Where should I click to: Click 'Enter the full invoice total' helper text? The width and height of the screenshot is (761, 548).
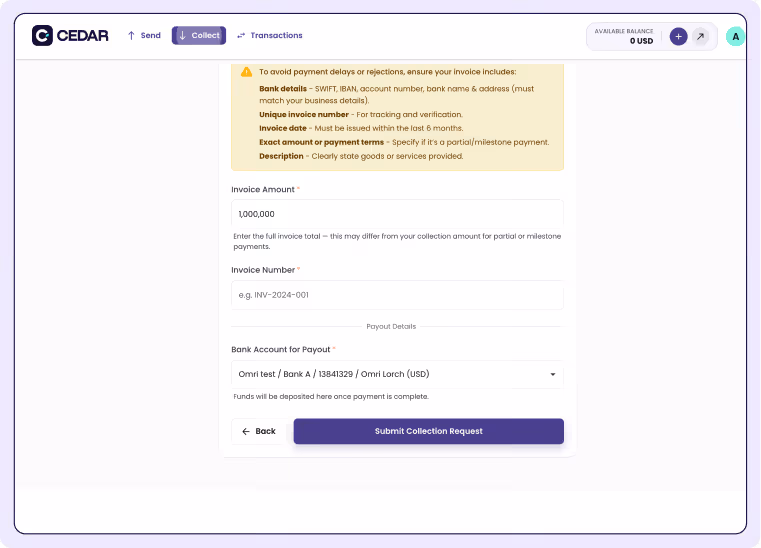pos(397,241)
